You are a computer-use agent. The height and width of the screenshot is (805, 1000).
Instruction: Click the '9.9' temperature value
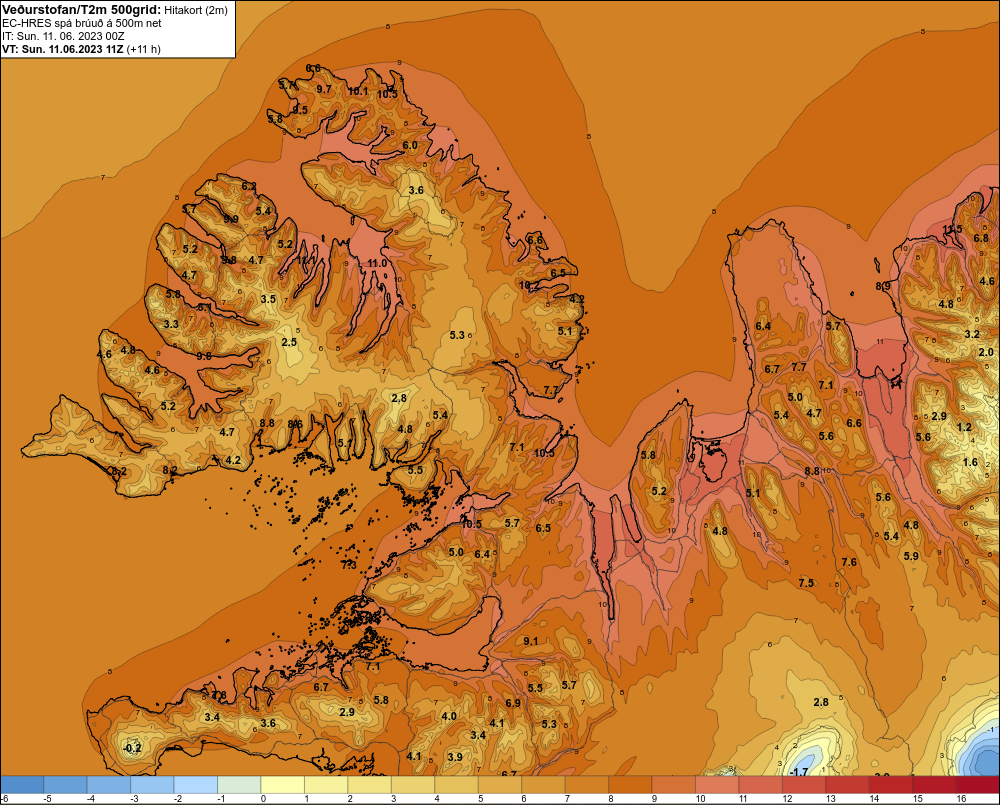[x=231, y=219]
